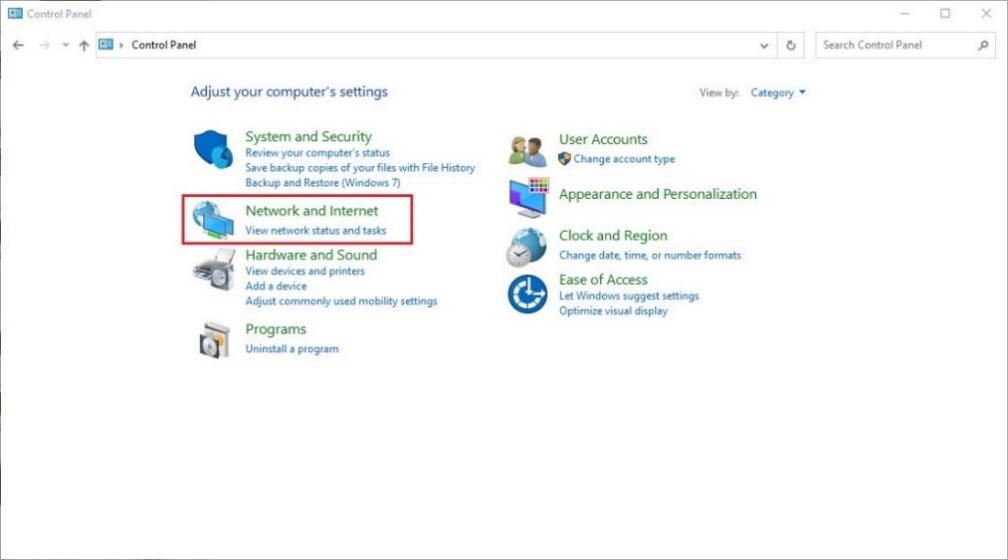The image size is (1008, 560).
Task: Click the Search Control Panel field
Action: click(895, 45)
